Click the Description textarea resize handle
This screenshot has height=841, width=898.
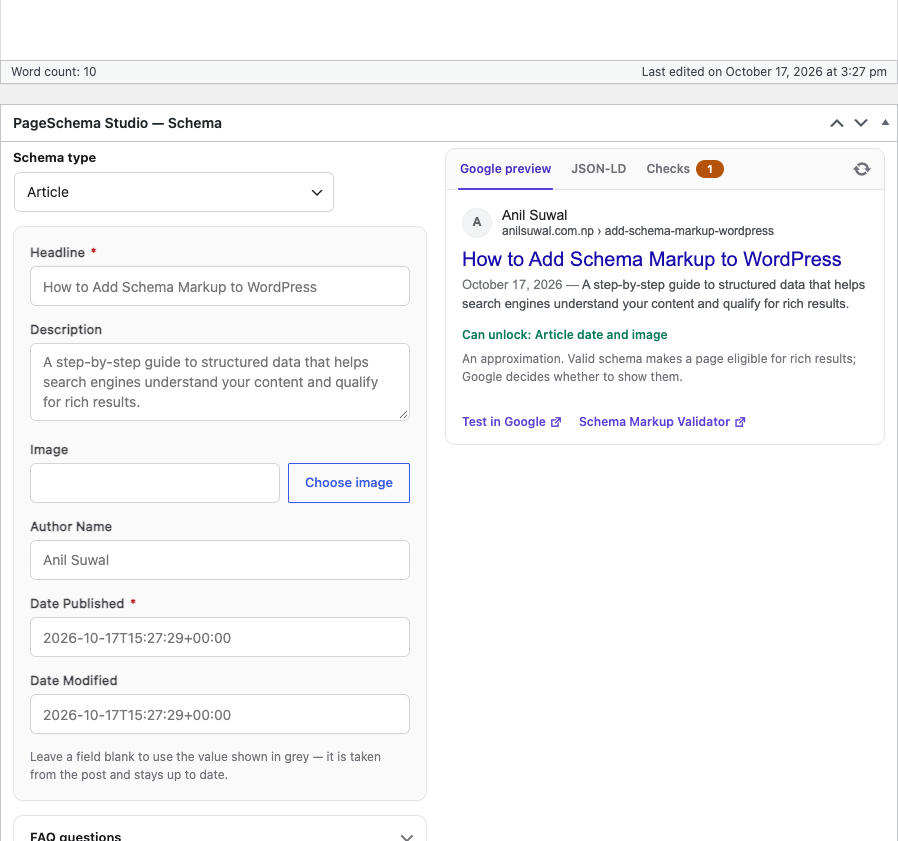tap(404, 415)
